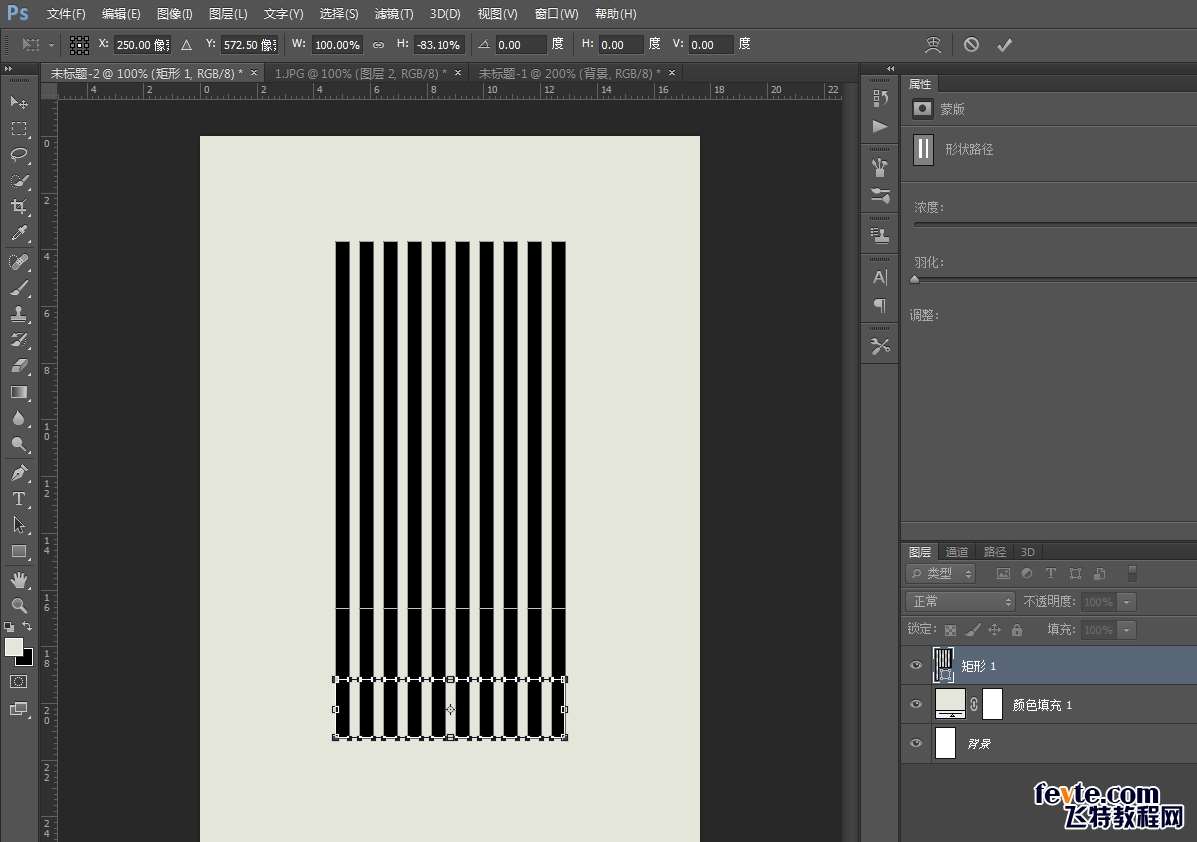This screenshot has width=1197, height=842.
Task: Activate the Zoom tool
Action: (19, 605)
